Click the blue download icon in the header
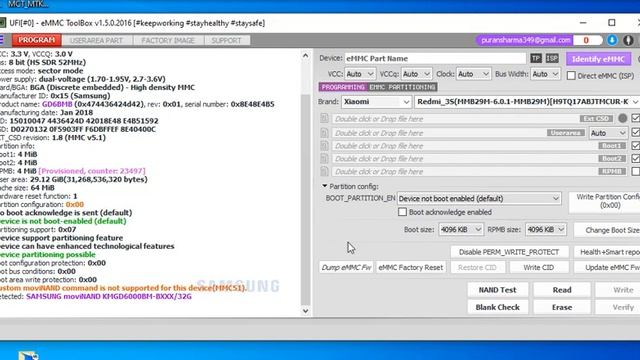This screenshot has width=640, height=360. (x=612, y=40)
